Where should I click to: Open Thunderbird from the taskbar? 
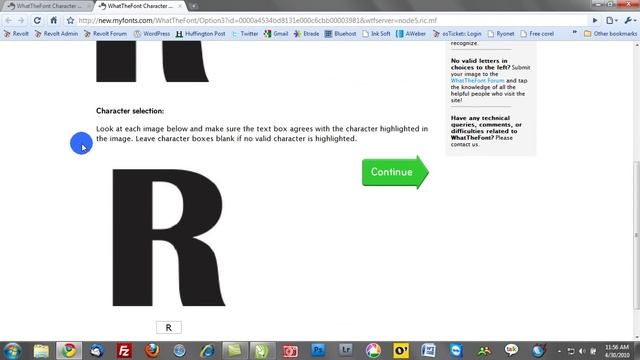(97, 351)
